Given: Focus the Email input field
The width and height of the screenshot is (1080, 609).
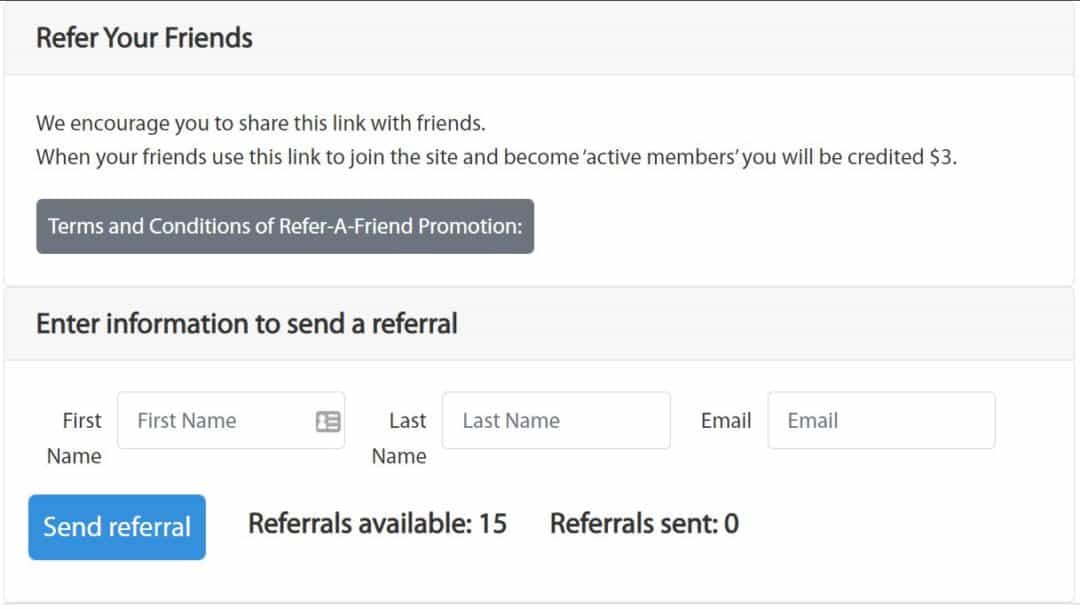Looking at the screenshot, I should click(882, 420).
